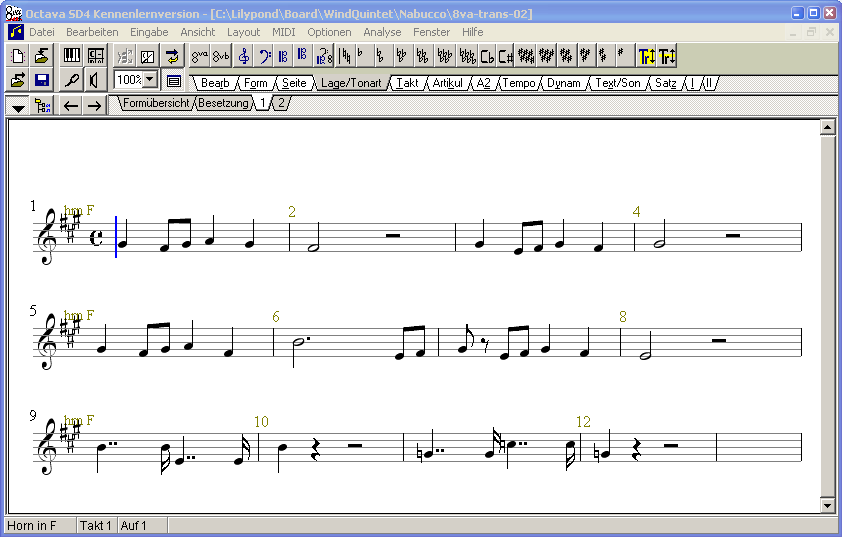Expand the black down-arrow menu button

pos(18,106)
